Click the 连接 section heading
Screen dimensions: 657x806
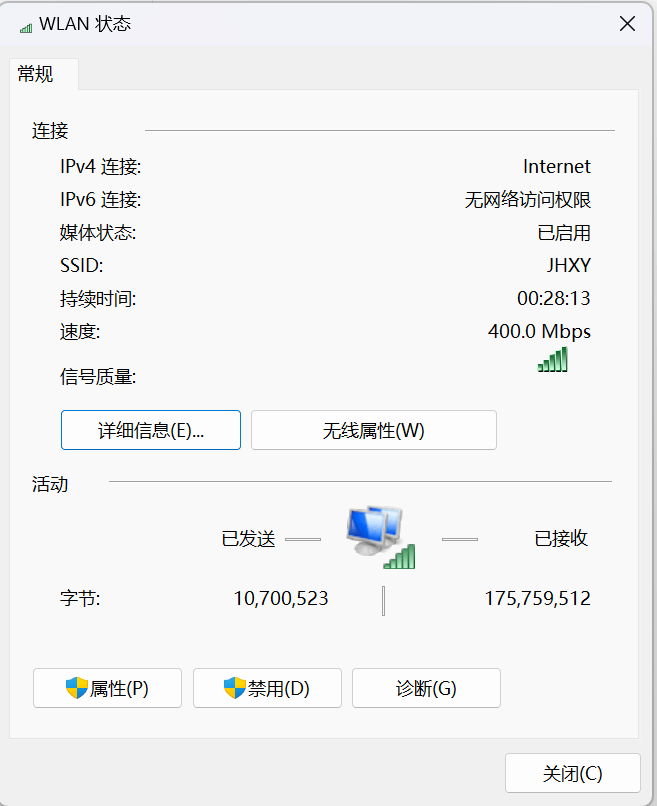50,131
